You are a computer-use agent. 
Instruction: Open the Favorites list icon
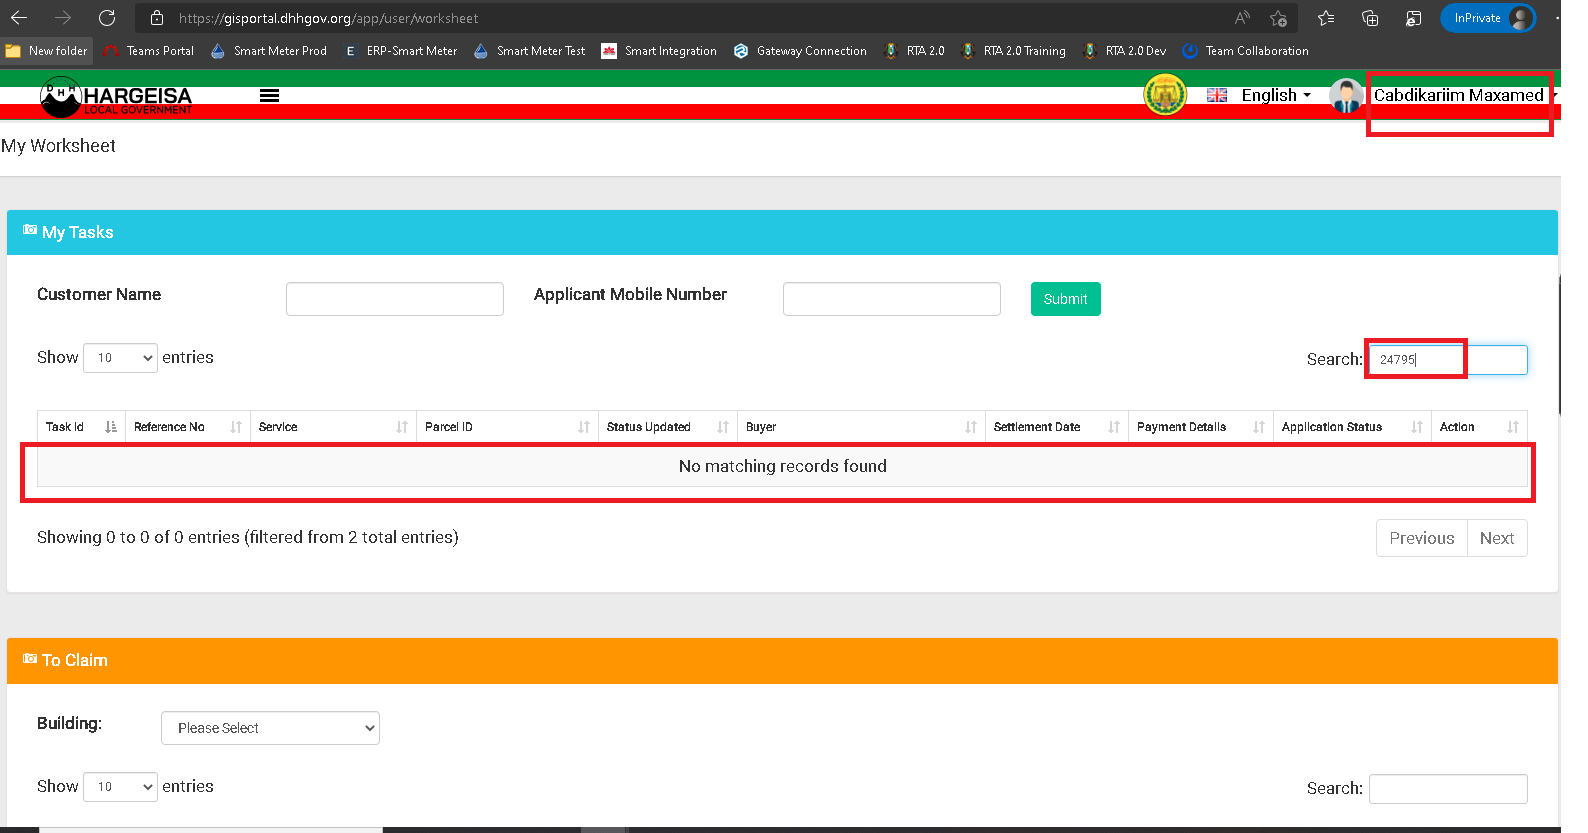1326,18
